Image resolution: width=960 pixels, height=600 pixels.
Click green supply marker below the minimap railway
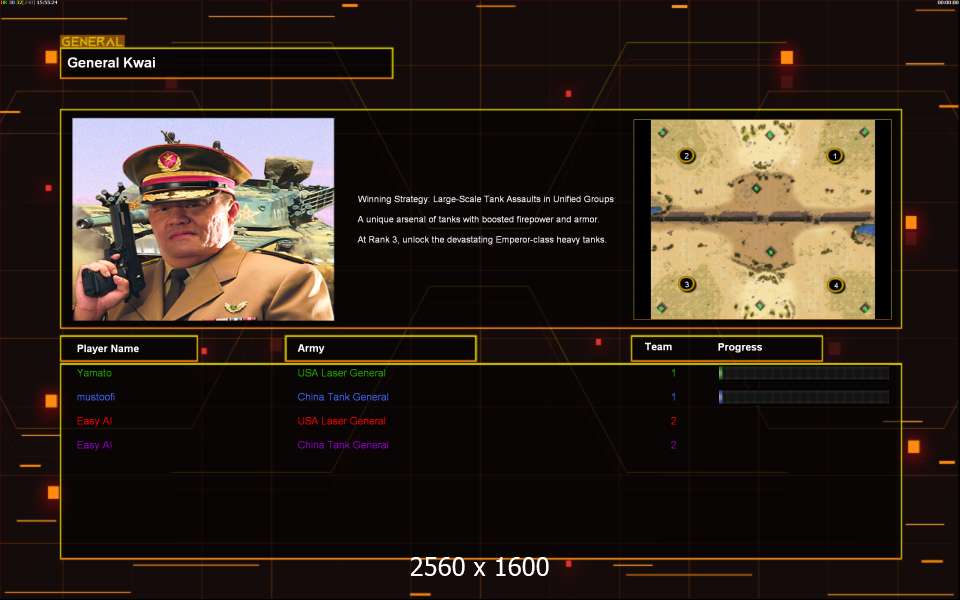pyautogui.click(x=771, y=252)
